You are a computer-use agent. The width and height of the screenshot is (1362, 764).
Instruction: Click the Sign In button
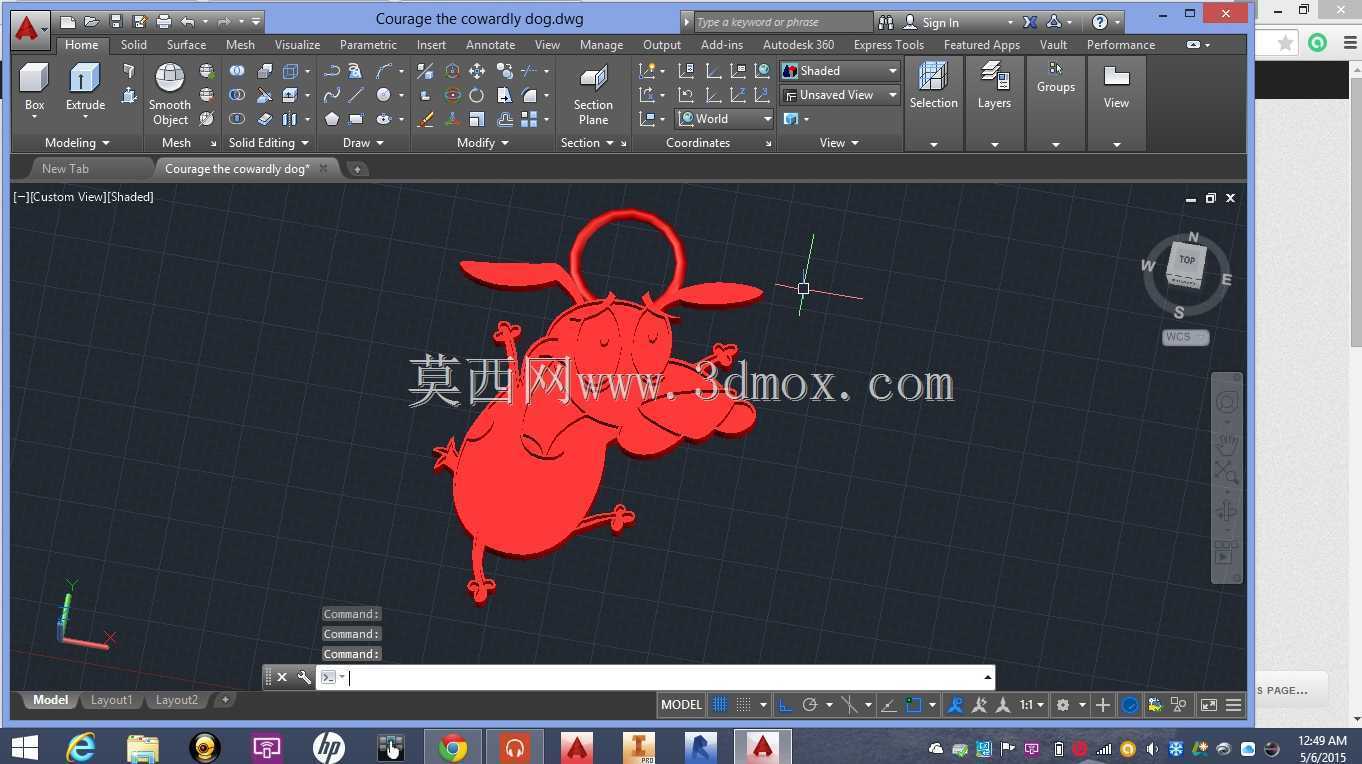click(940, 22)
